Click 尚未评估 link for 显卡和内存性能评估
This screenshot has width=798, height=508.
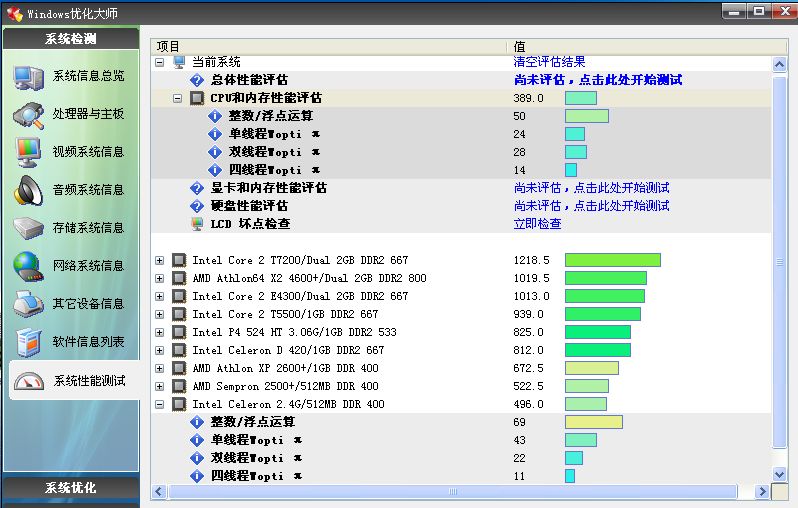591,188
